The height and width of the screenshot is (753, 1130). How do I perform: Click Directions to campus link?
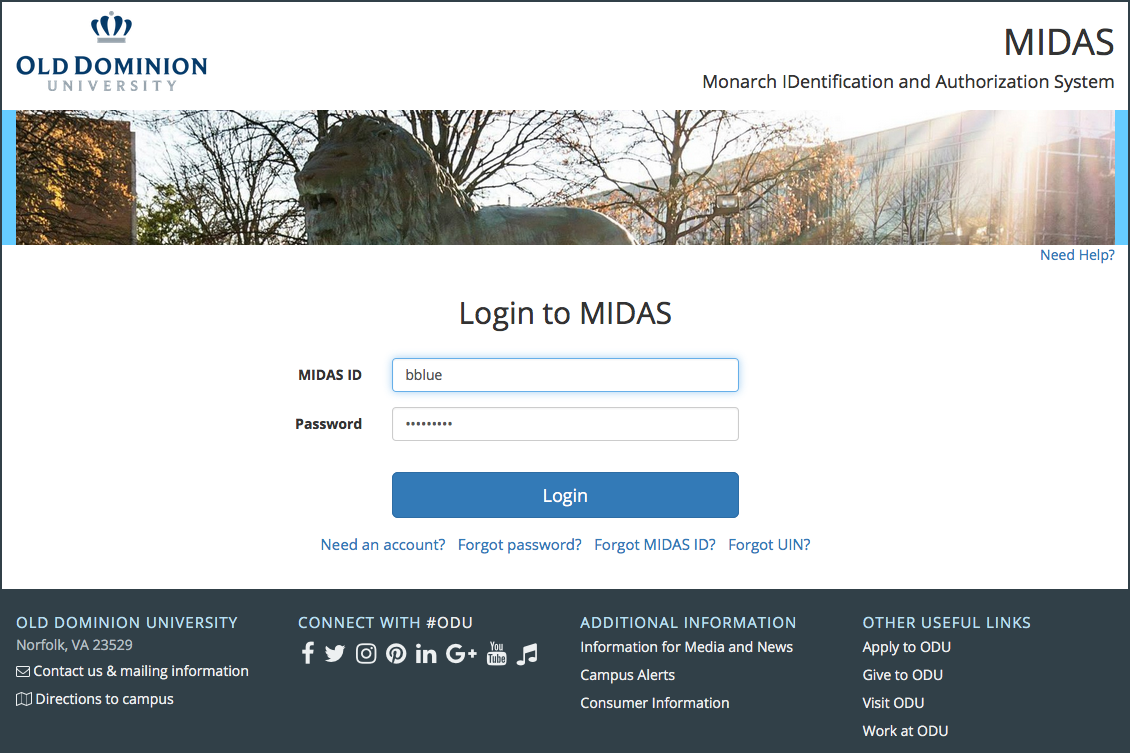[x=104, y=699]
